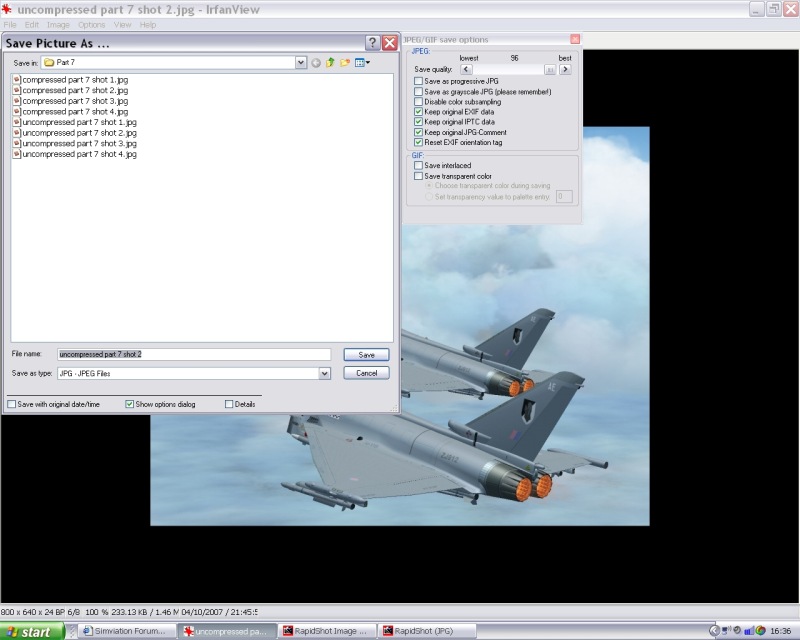This screenshot has height=640, width=800.
Task: Click the go back navigation icon
Action: (316, 63)
